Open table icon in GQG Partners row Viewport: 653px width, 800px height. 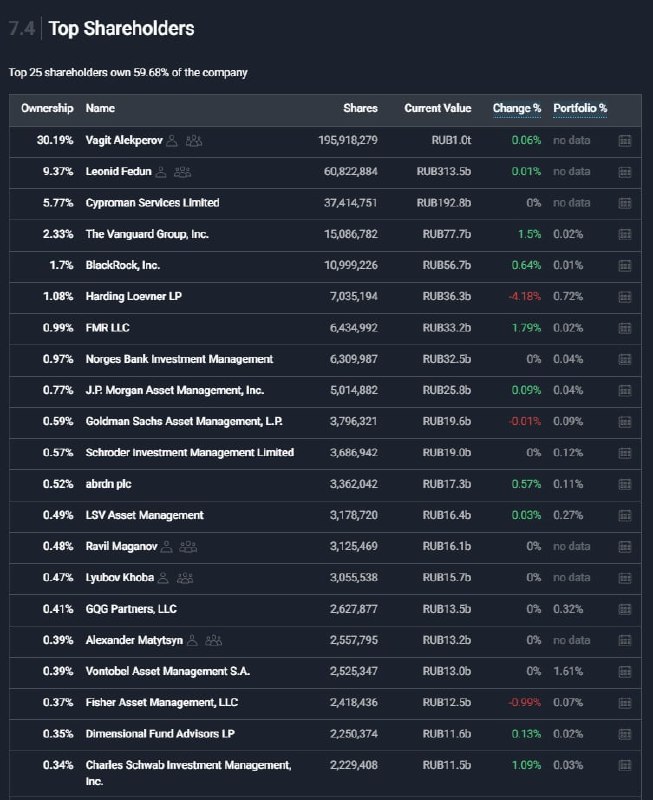tap(625, 609)
